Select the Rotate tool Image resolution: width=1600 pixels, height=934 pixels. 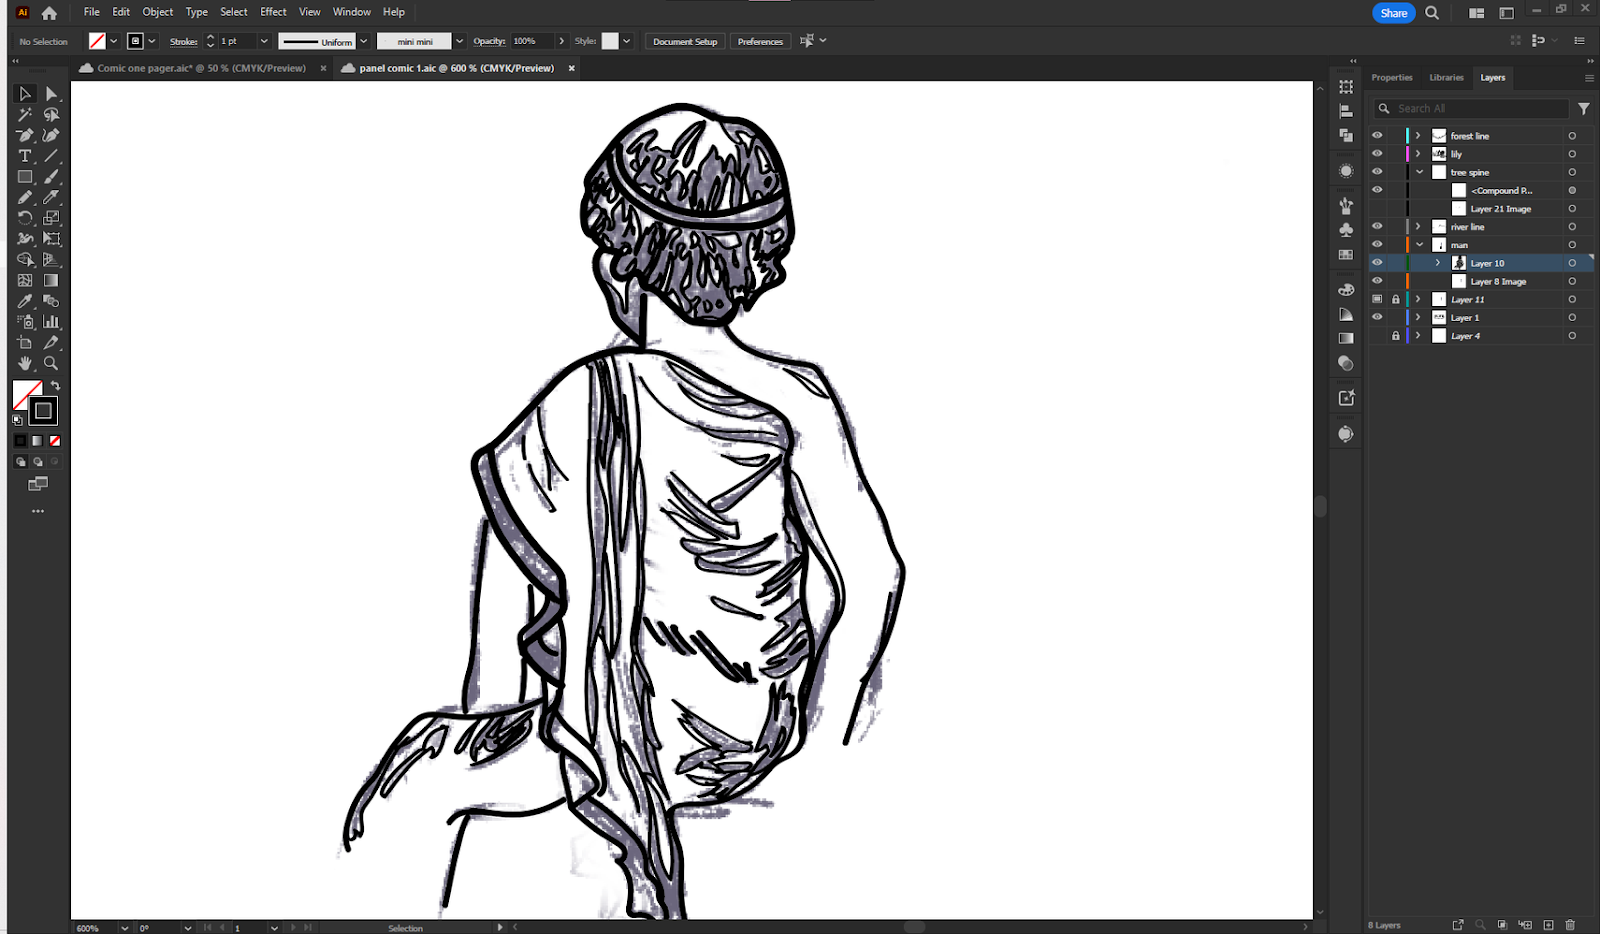coord(25,218)
